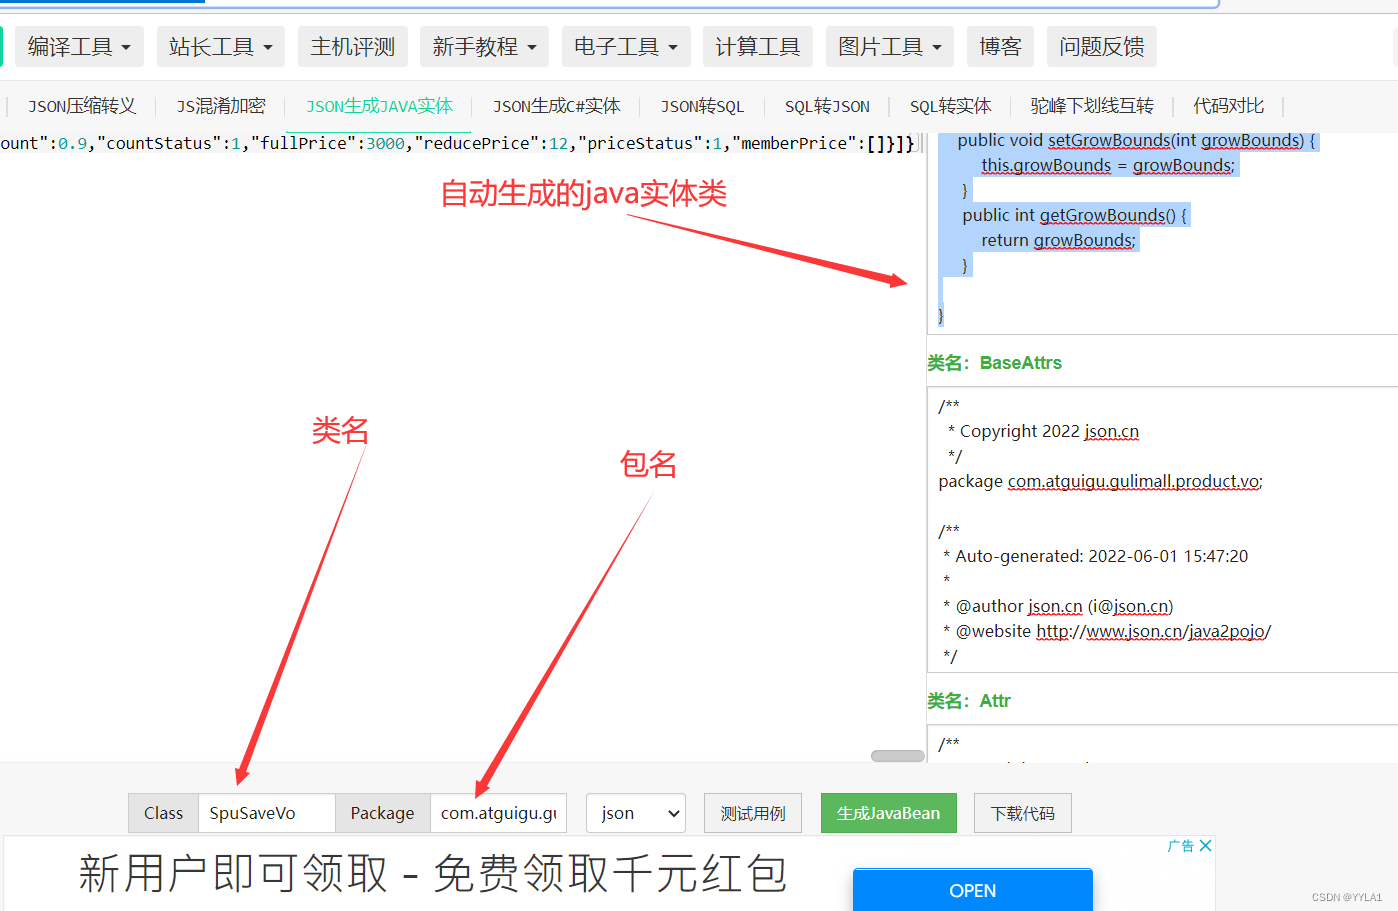Click the Class name input SpuSaveVo
Viewport: 1398px width, 911px height.
click(x=266, y=813)
